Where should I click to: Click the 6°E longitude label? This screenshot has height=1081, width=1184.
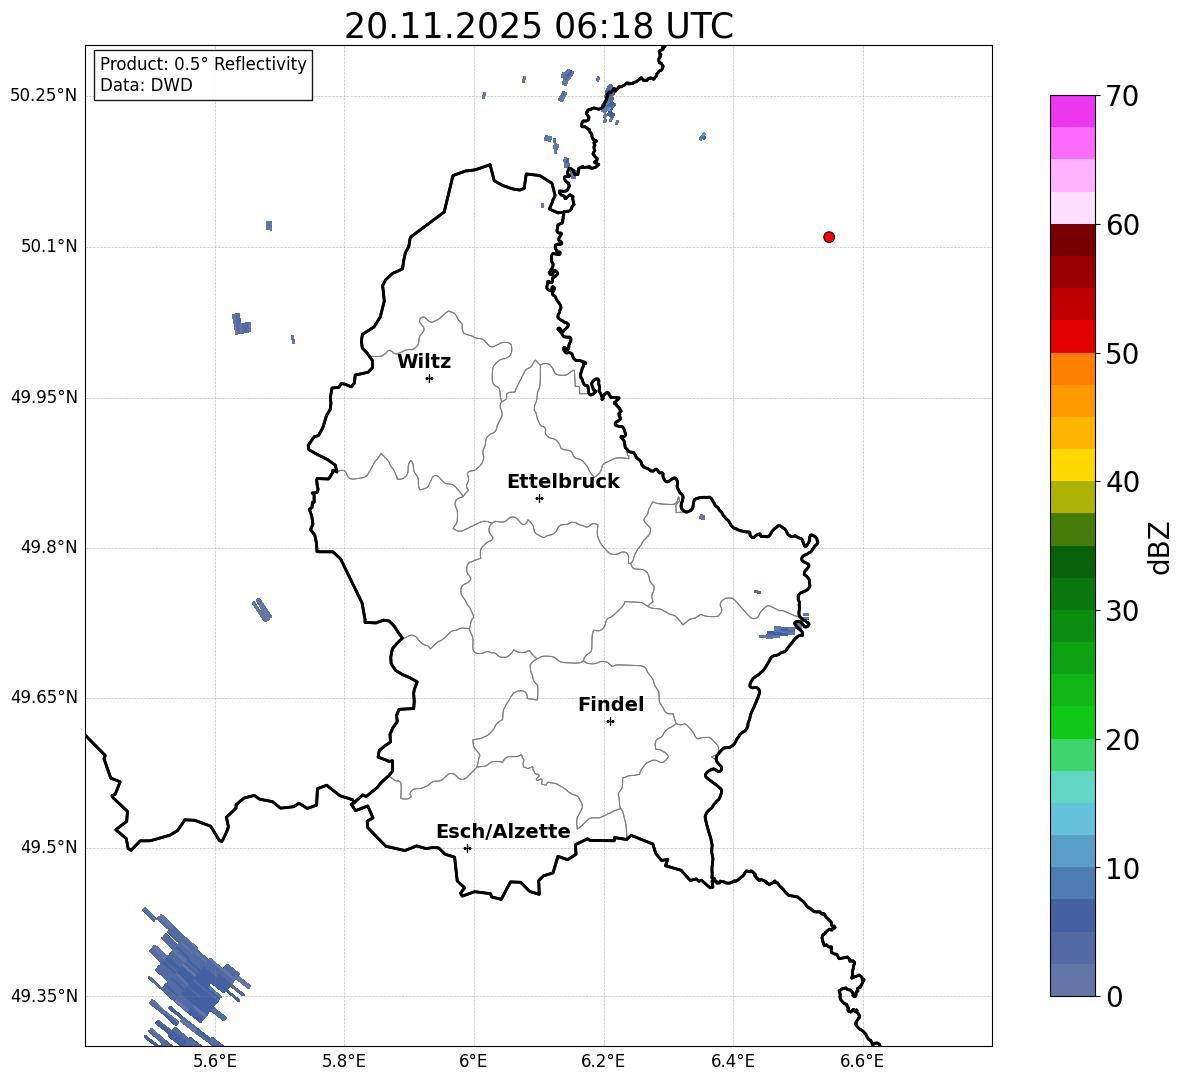473,1061
